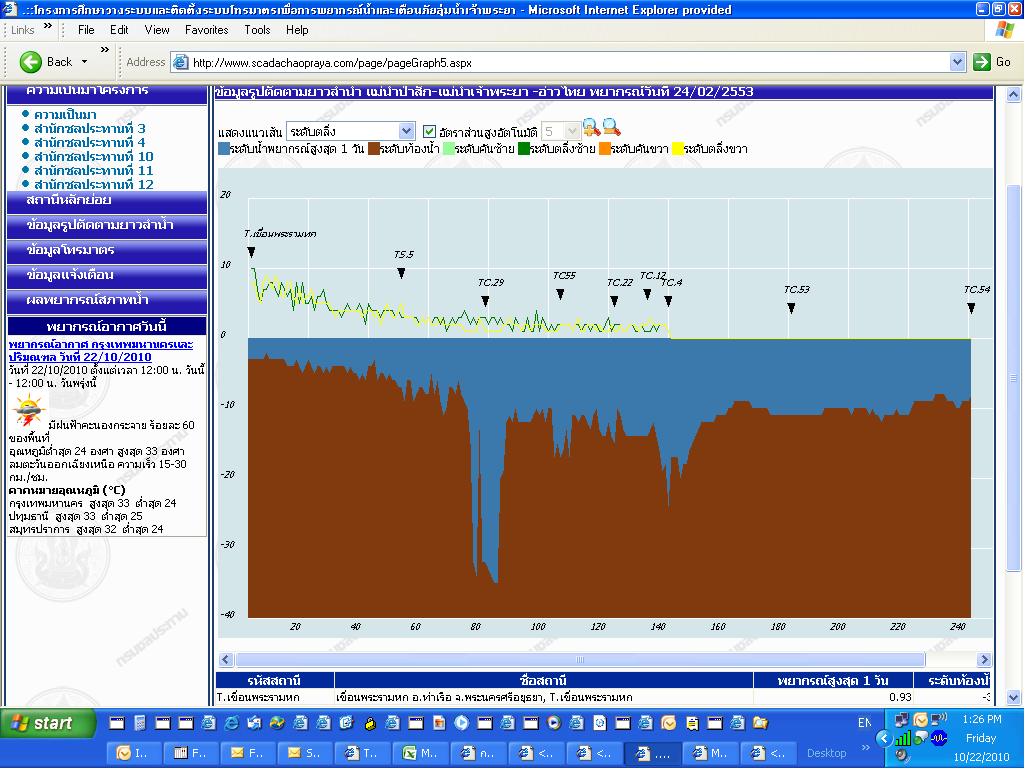The height and width of the screenshot is (771, 1027).
Task: Open the Favorites menu
Action: tap(206, 30)
